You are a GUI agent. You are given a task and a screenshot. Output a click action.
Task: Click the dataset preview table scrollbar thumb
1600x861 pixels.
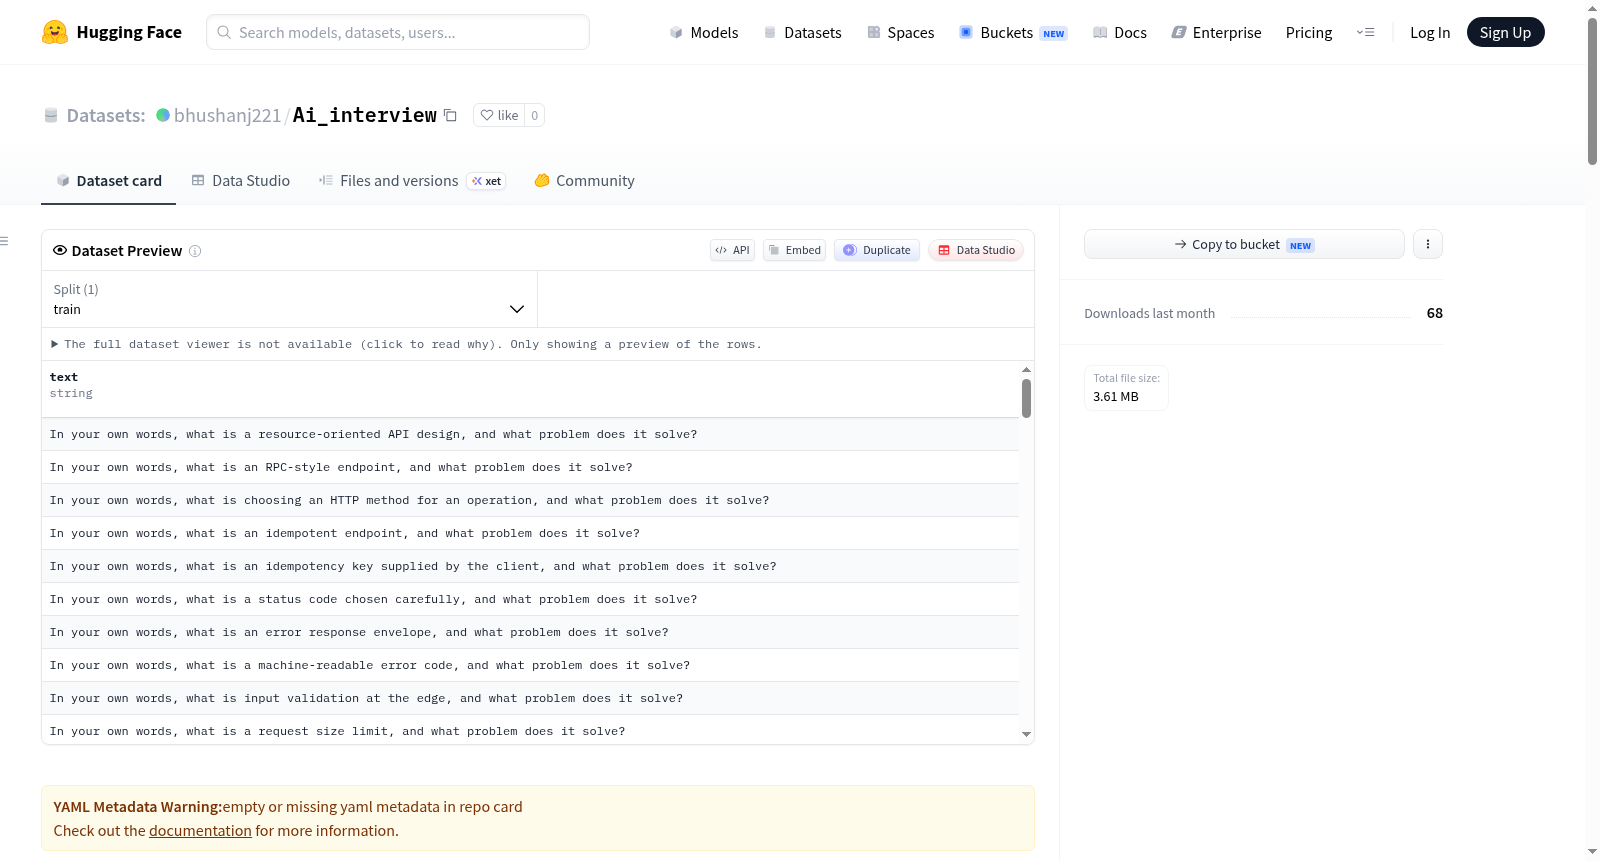[x=1026, y=398]
